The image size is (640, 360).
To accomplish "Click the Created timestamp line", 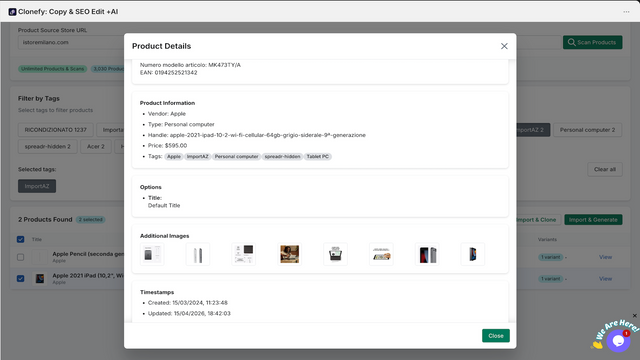I will (x=188, y=303).
